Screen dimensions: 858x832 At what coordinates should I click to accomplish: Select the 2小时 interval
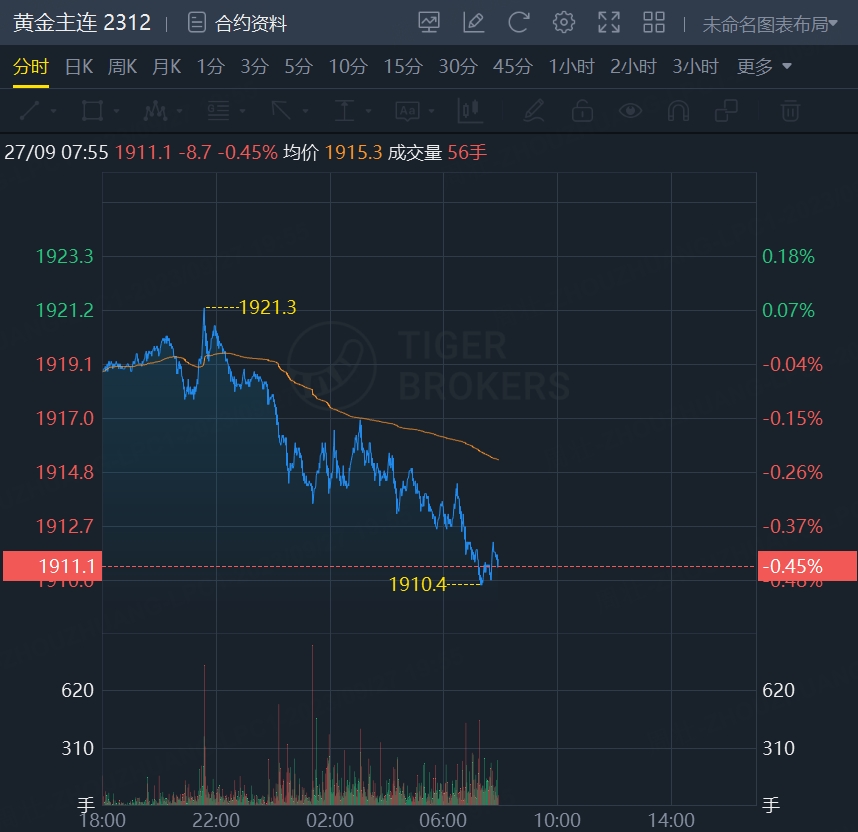(633, 67)
